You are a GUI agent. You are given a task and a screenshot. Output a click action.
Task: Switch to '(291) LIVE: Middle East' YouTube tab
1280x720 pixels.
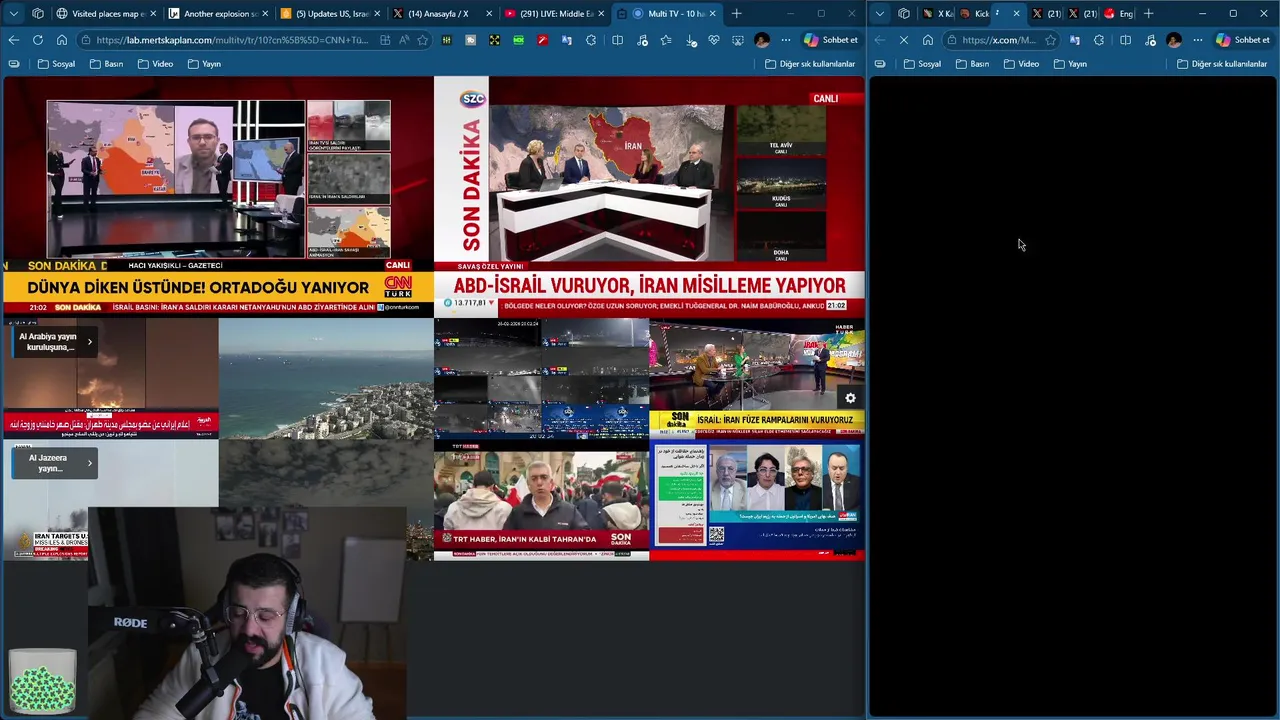(554, 13)
